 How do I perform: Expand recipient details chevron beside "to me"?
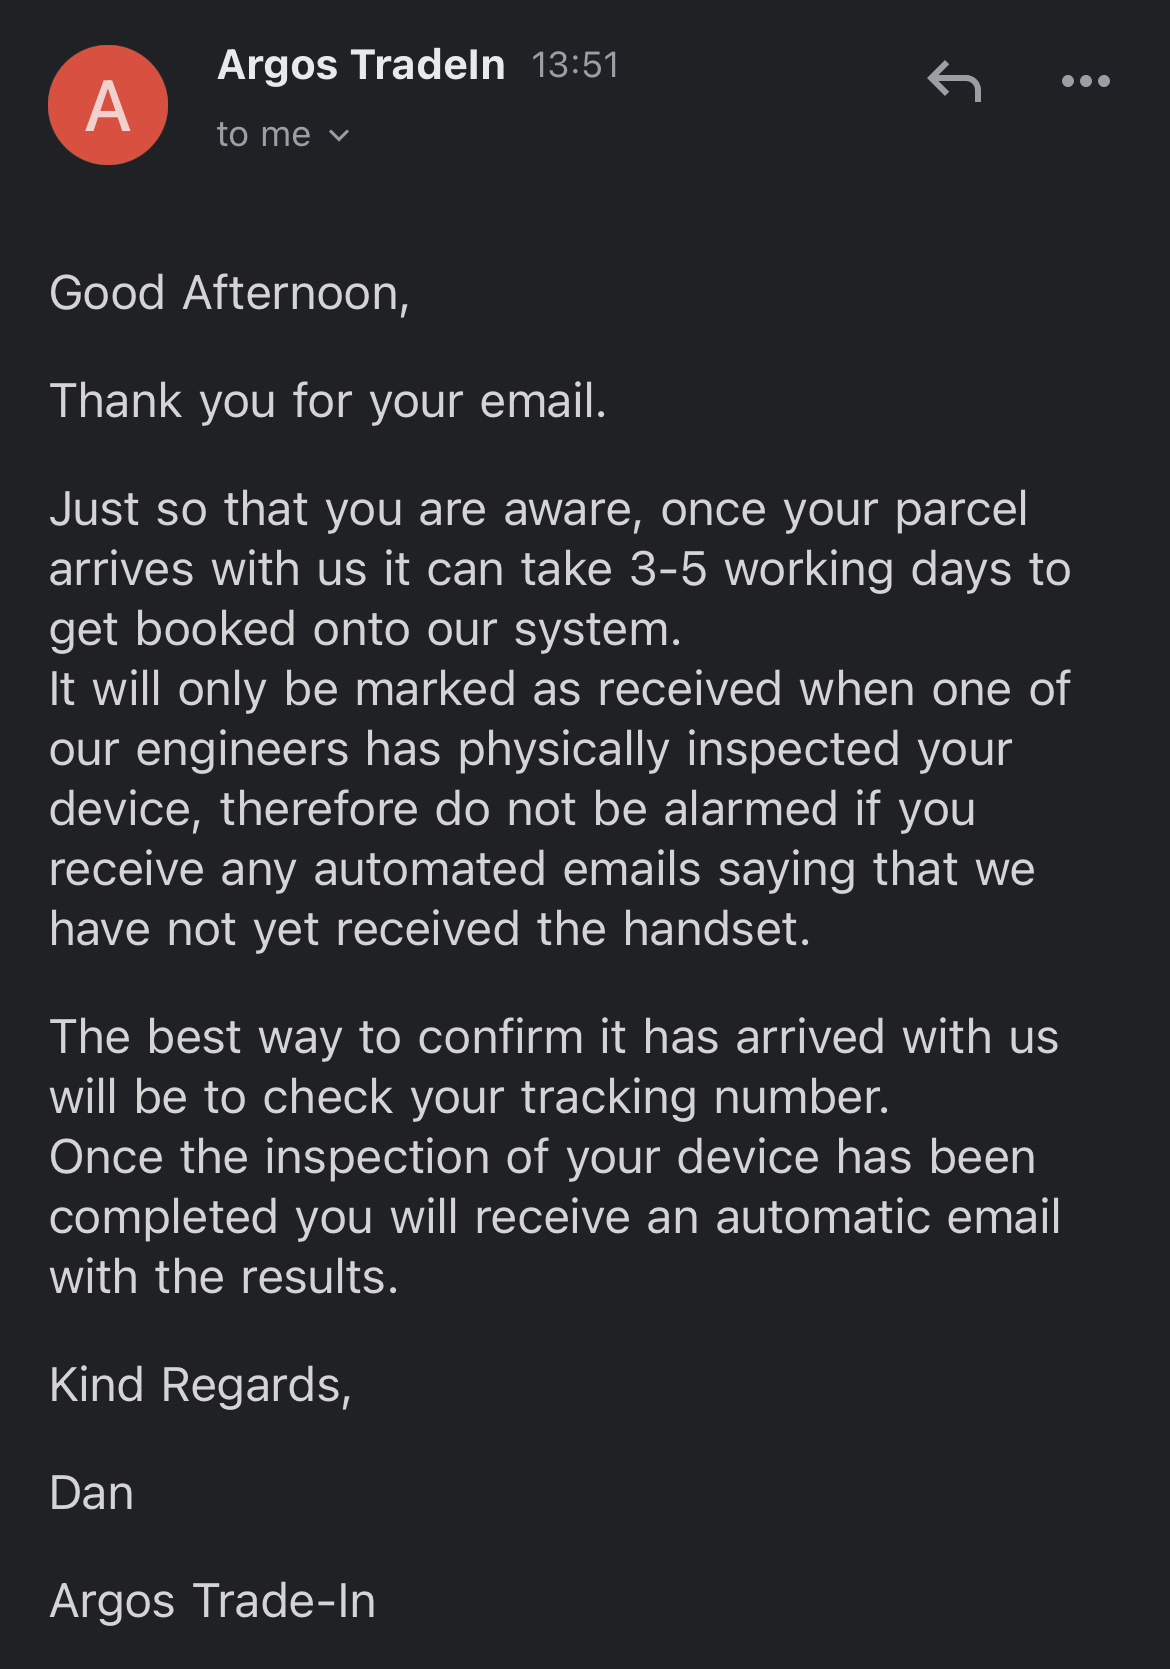pos(339,135)
